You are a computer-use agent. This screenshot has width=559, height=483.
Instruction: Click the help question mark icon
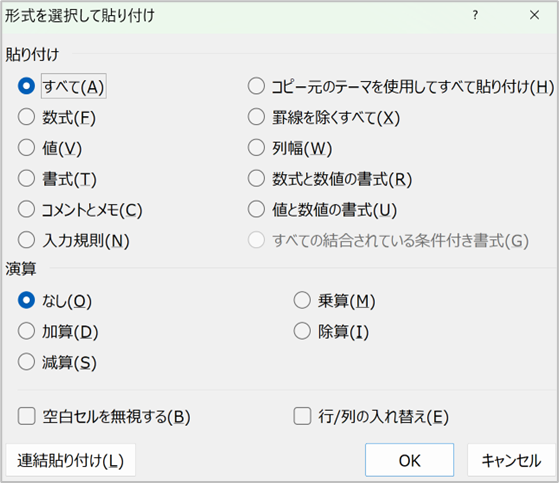click(475, 15)
